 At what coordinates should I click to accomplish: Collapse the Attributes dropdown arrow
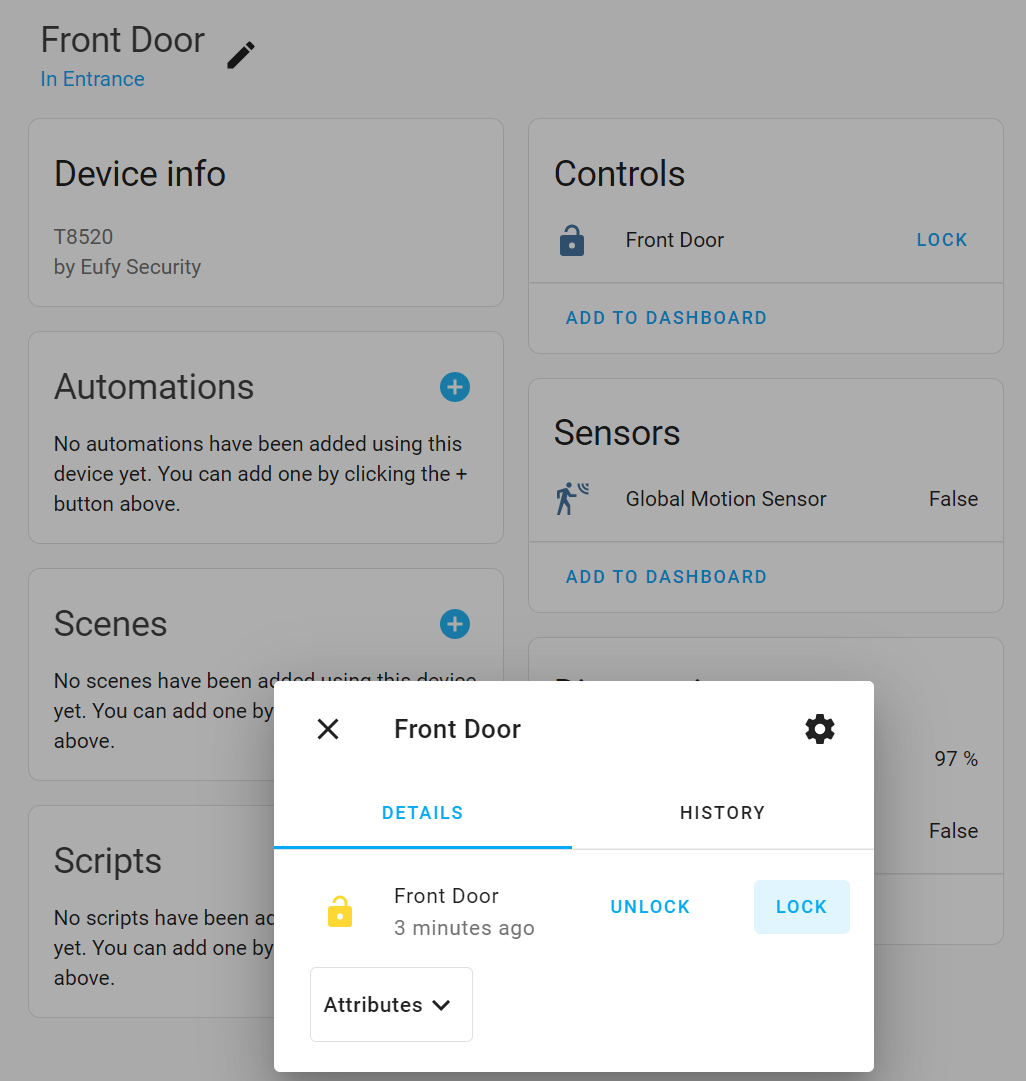[442, 1006]
